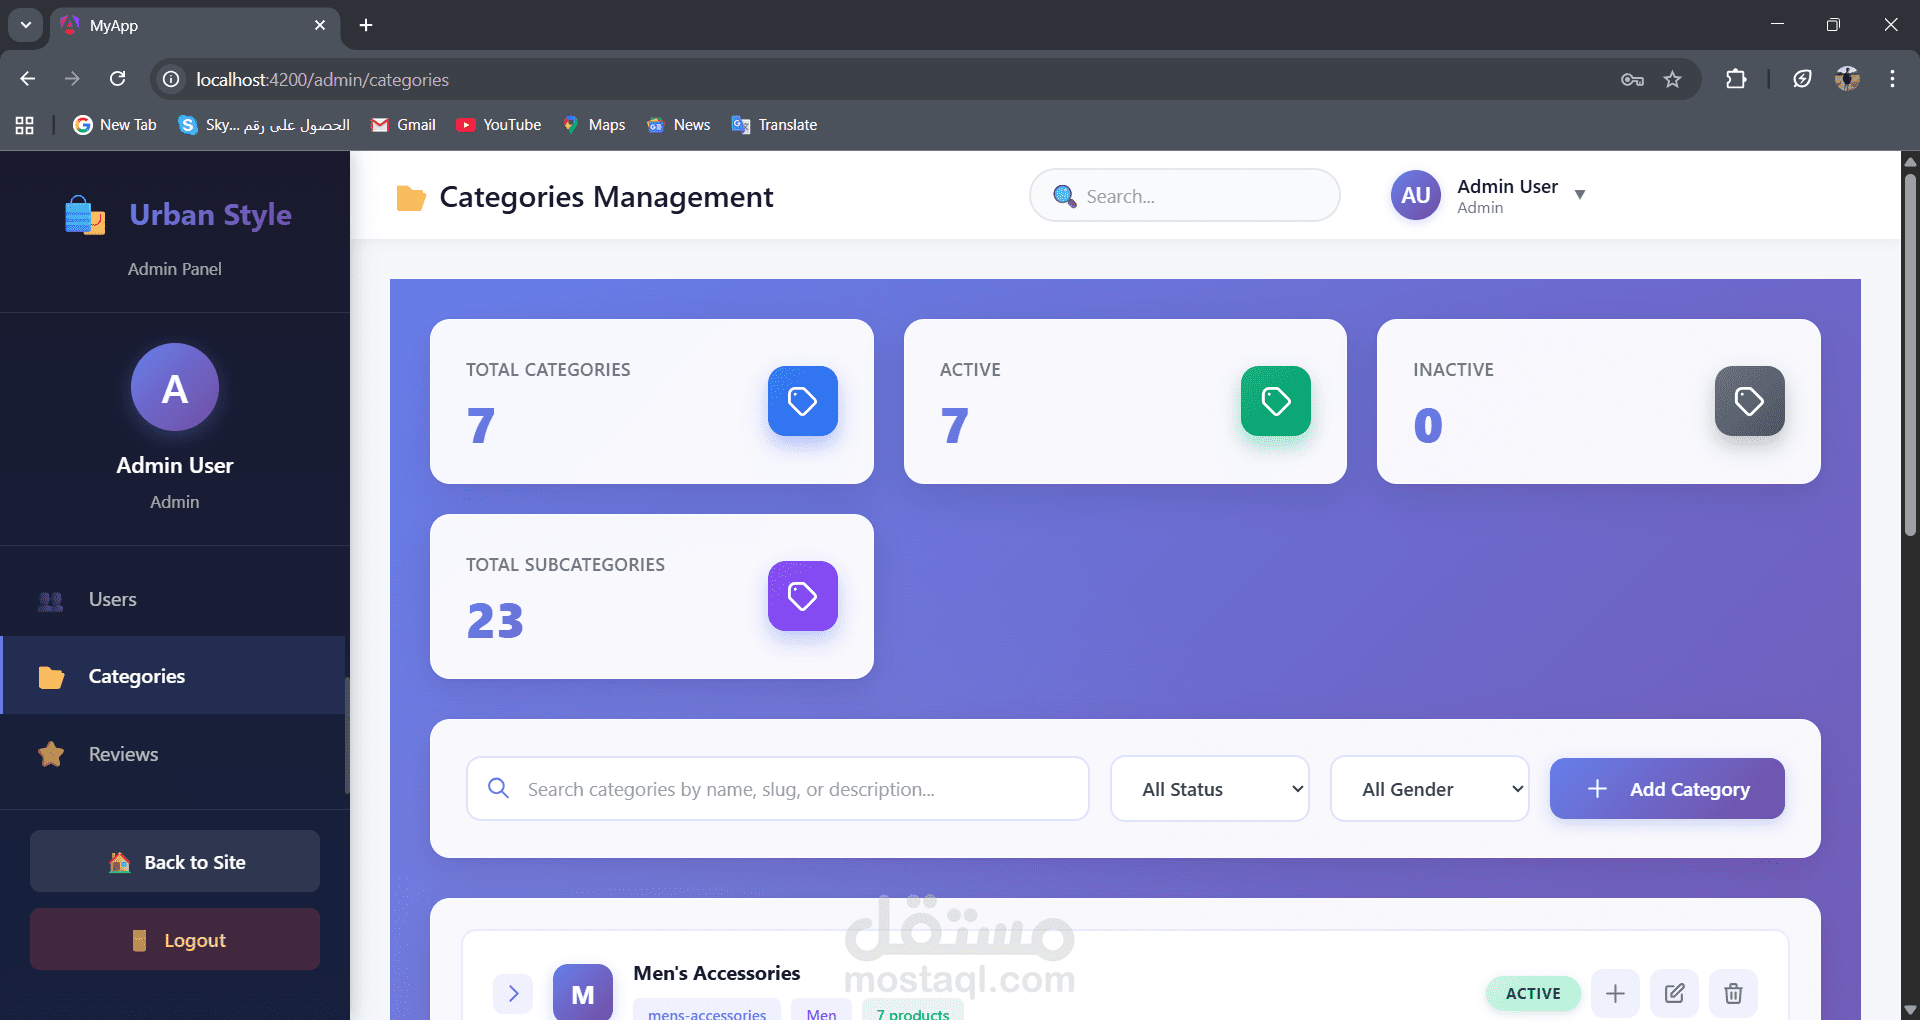The width and height of the screenshot is (1920, 1020).
Task: Click the Urban Style shopping bag logo
Action: click(85, 215)
